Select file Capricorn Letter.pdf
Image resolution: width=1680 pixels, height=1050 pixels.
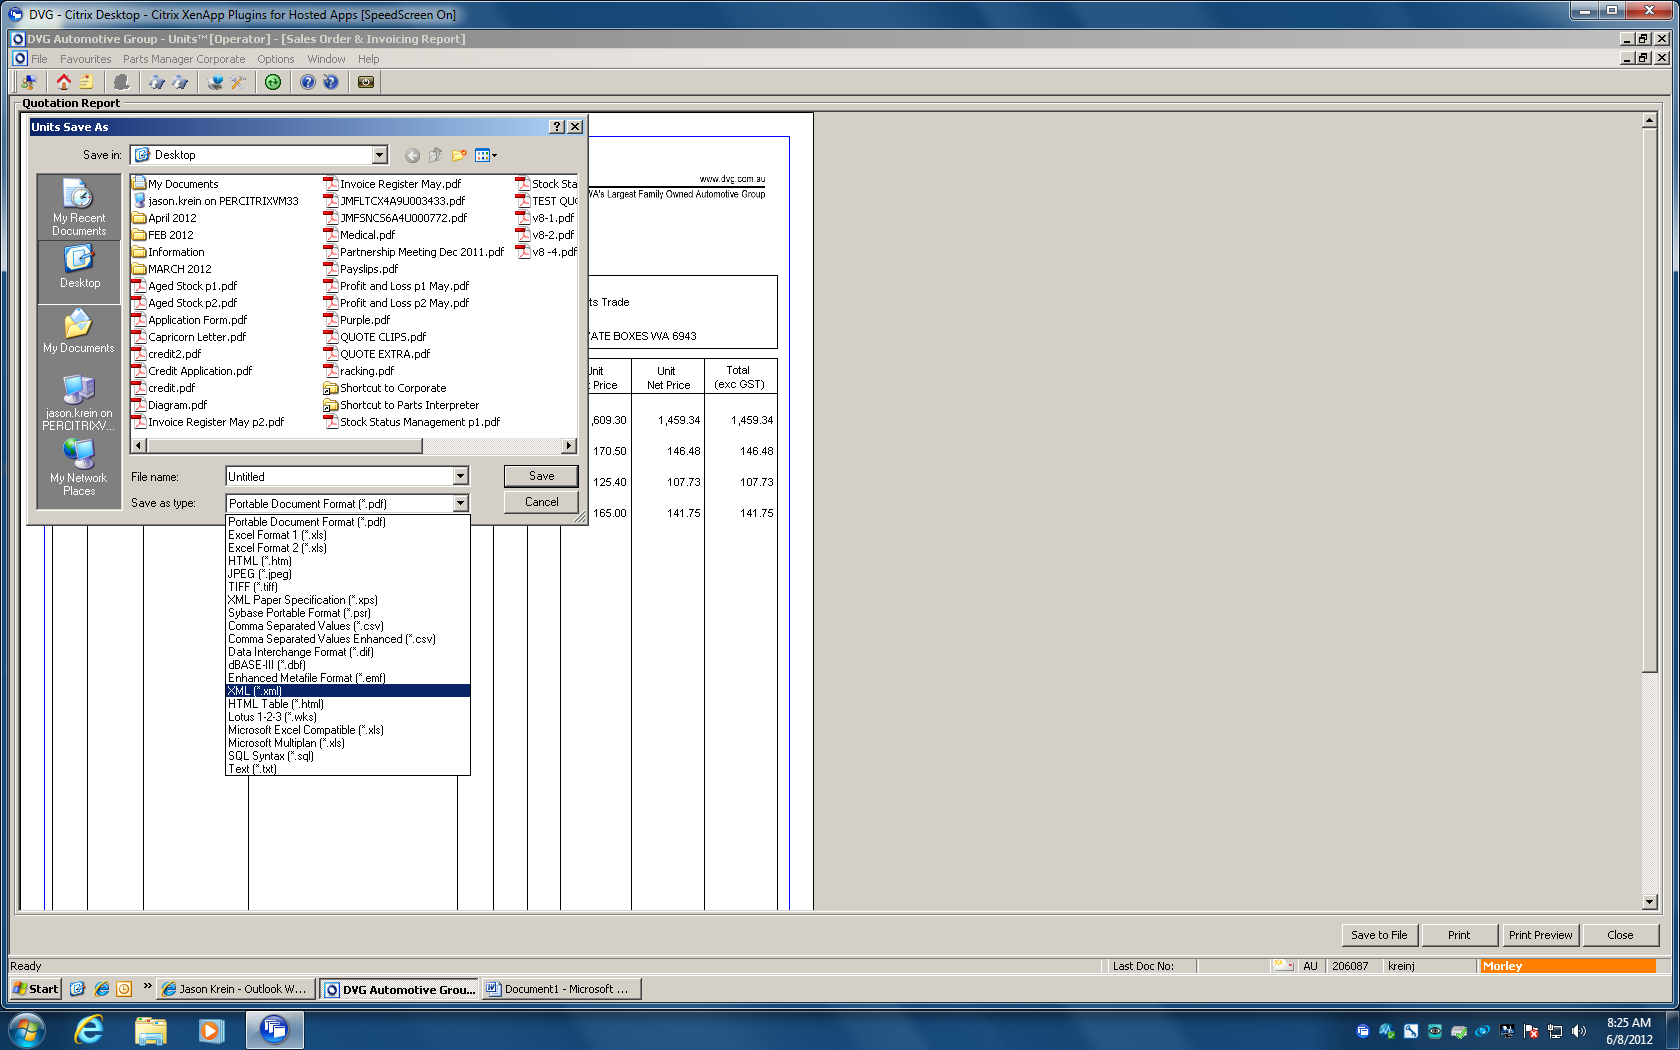(189, 337)
